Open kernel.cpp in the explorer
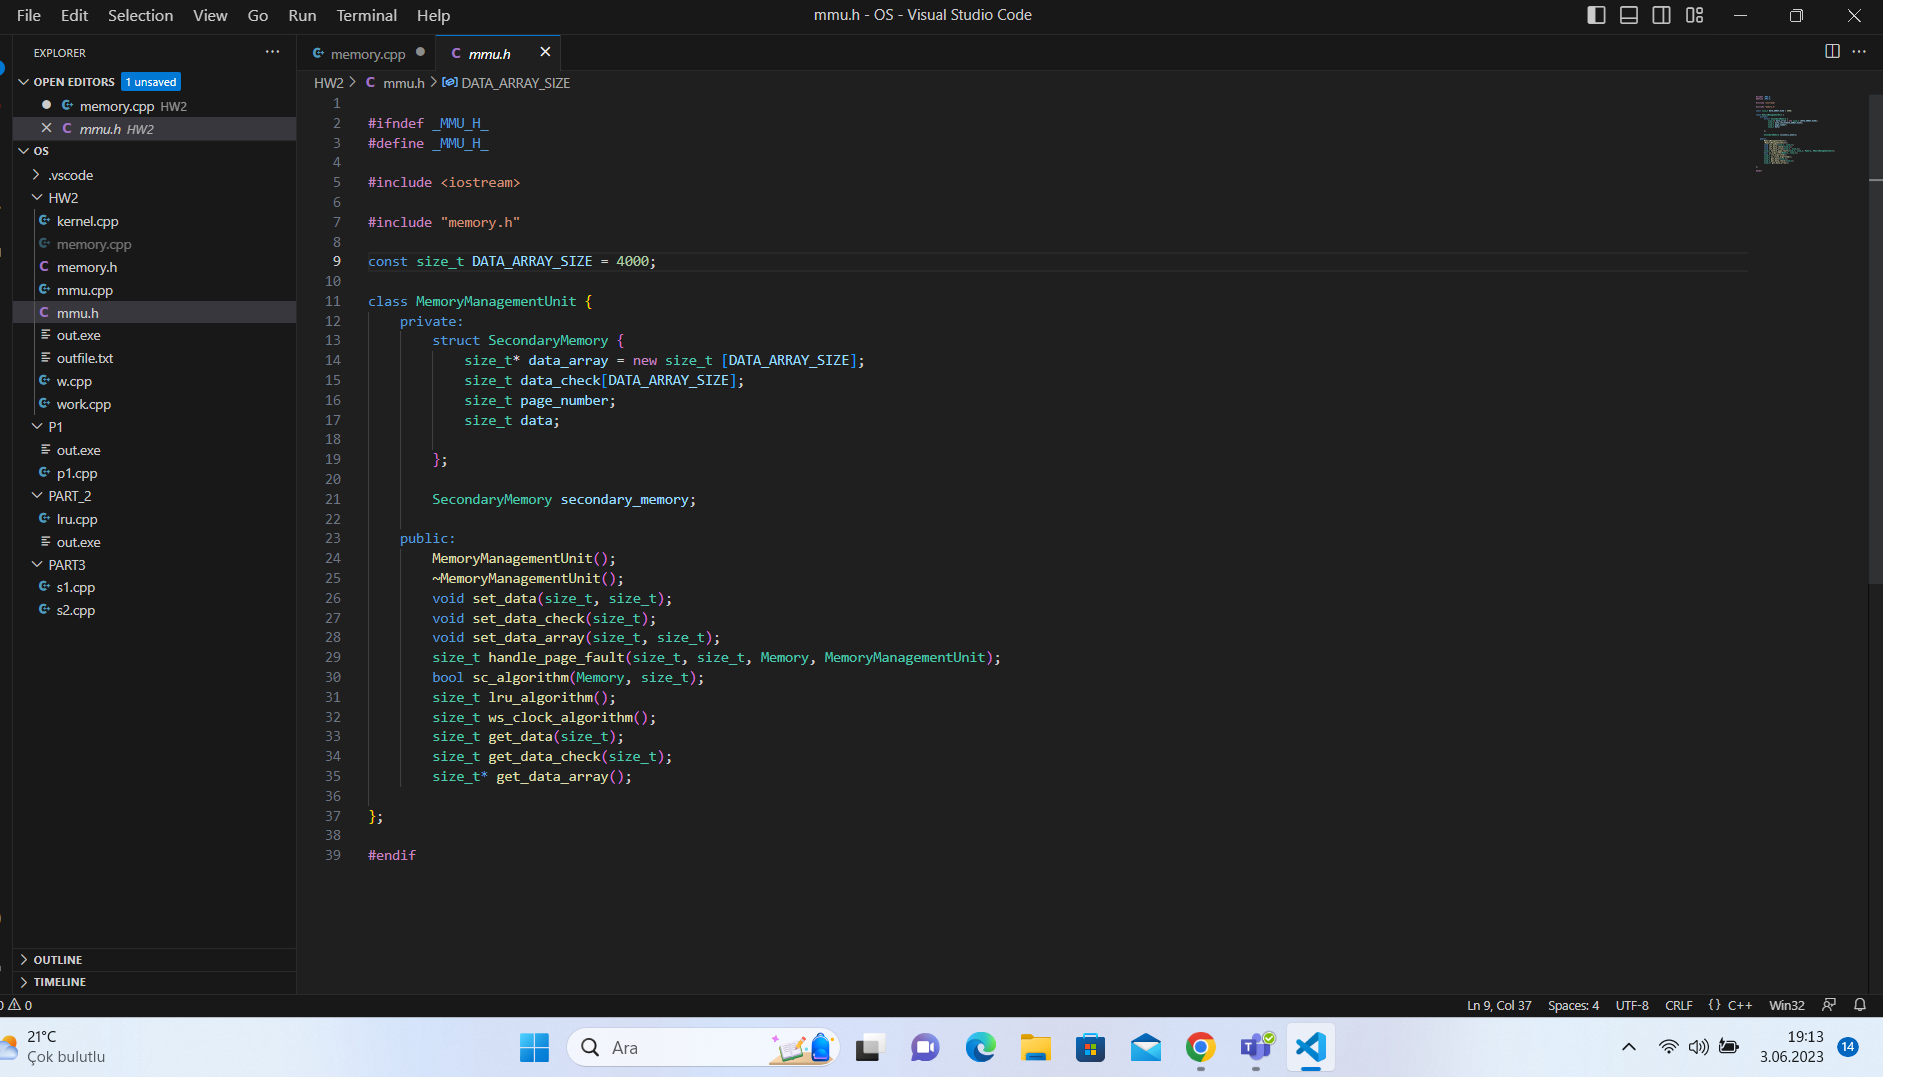1920x1080 pixels. pyautogui.click(x=87, y=221)
